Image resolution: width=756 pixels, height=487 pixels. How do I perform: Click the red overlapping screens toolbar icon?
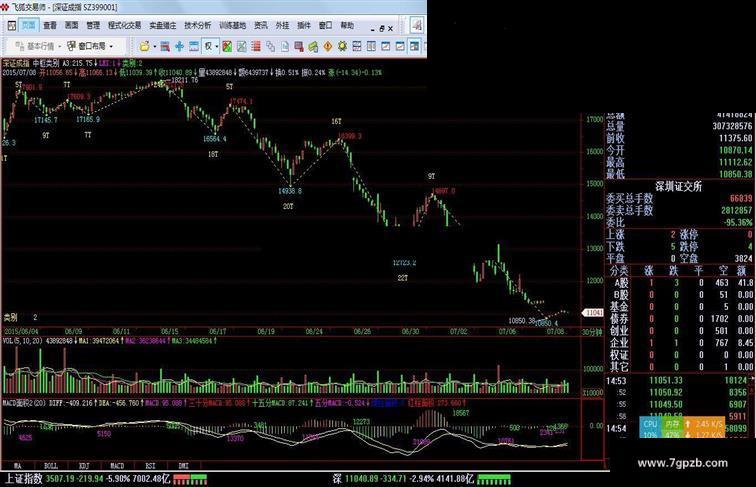point(299,46)
